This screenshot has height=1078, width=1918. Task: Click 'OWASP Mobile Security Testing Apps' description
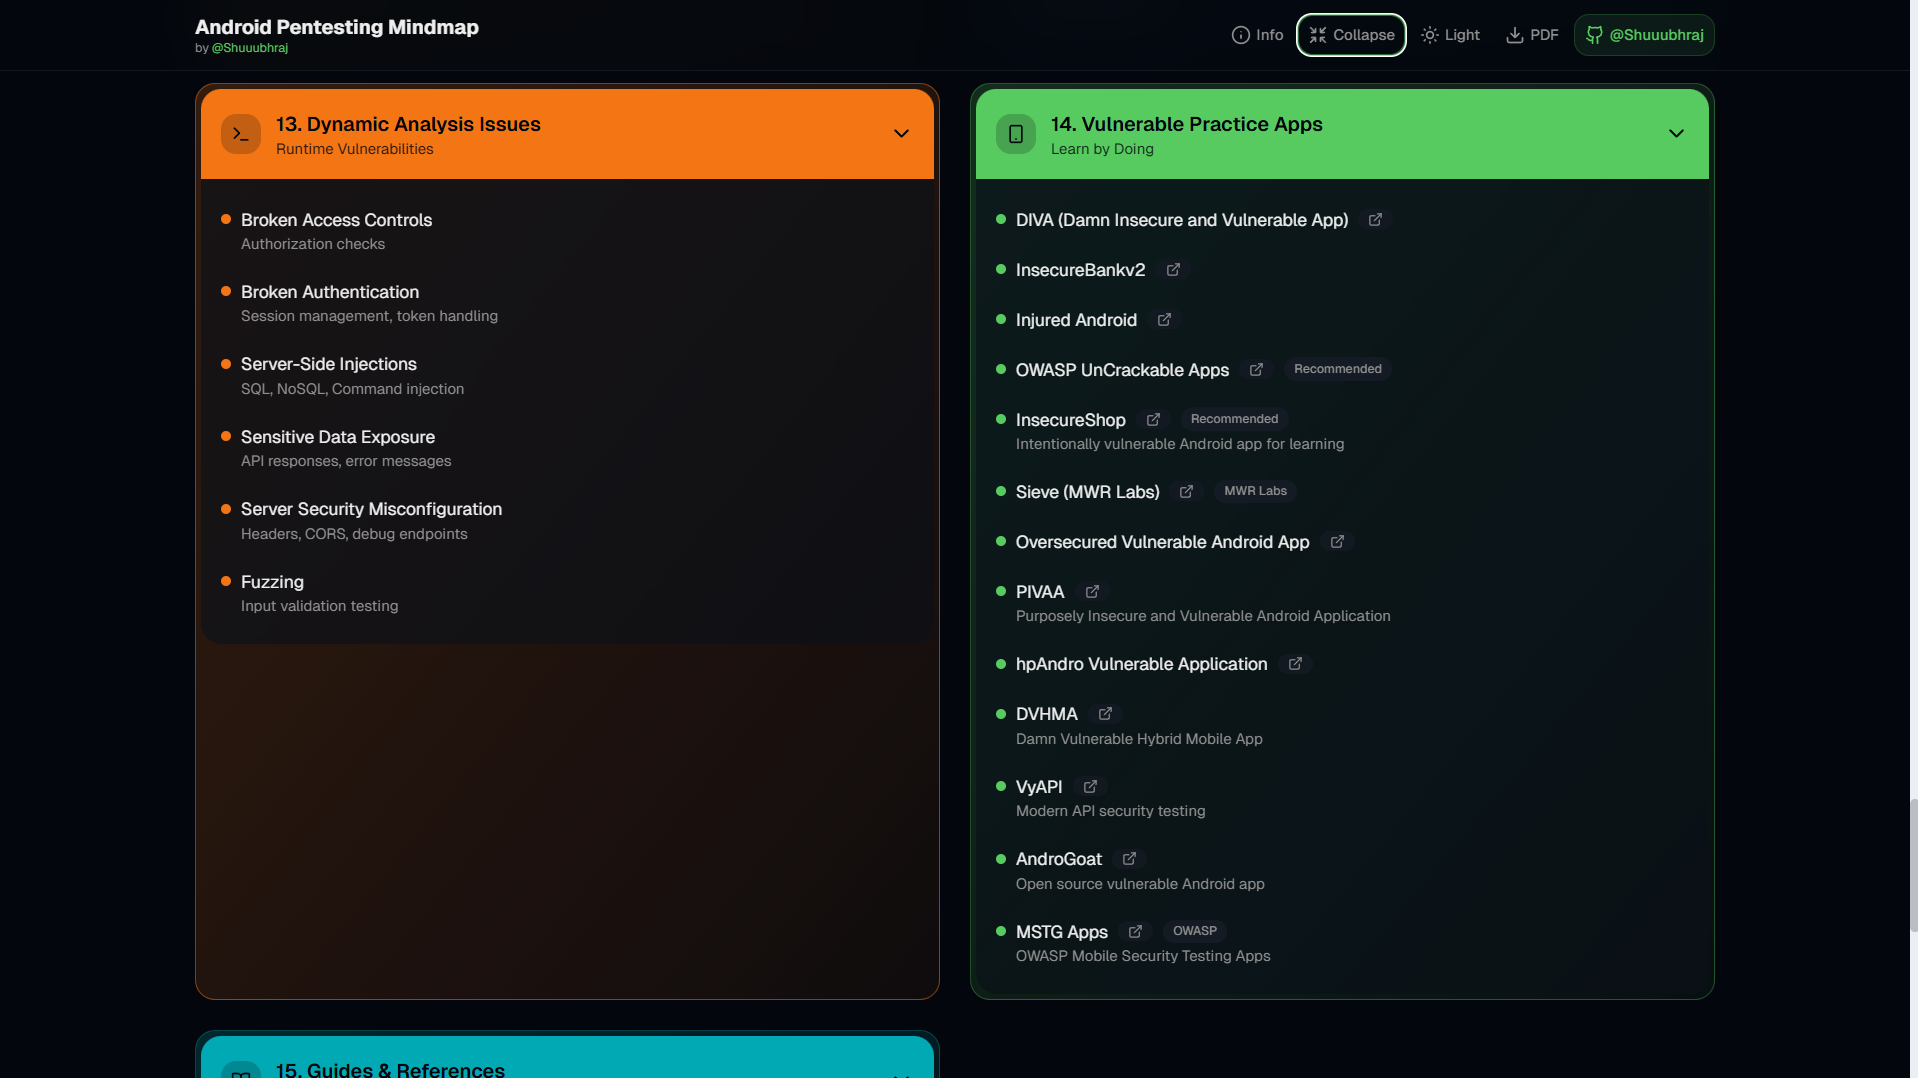tap(1143, 956)
